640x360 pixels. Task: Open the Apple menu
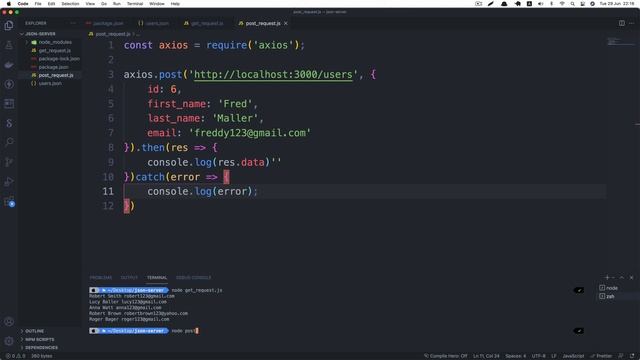[9, 4]
